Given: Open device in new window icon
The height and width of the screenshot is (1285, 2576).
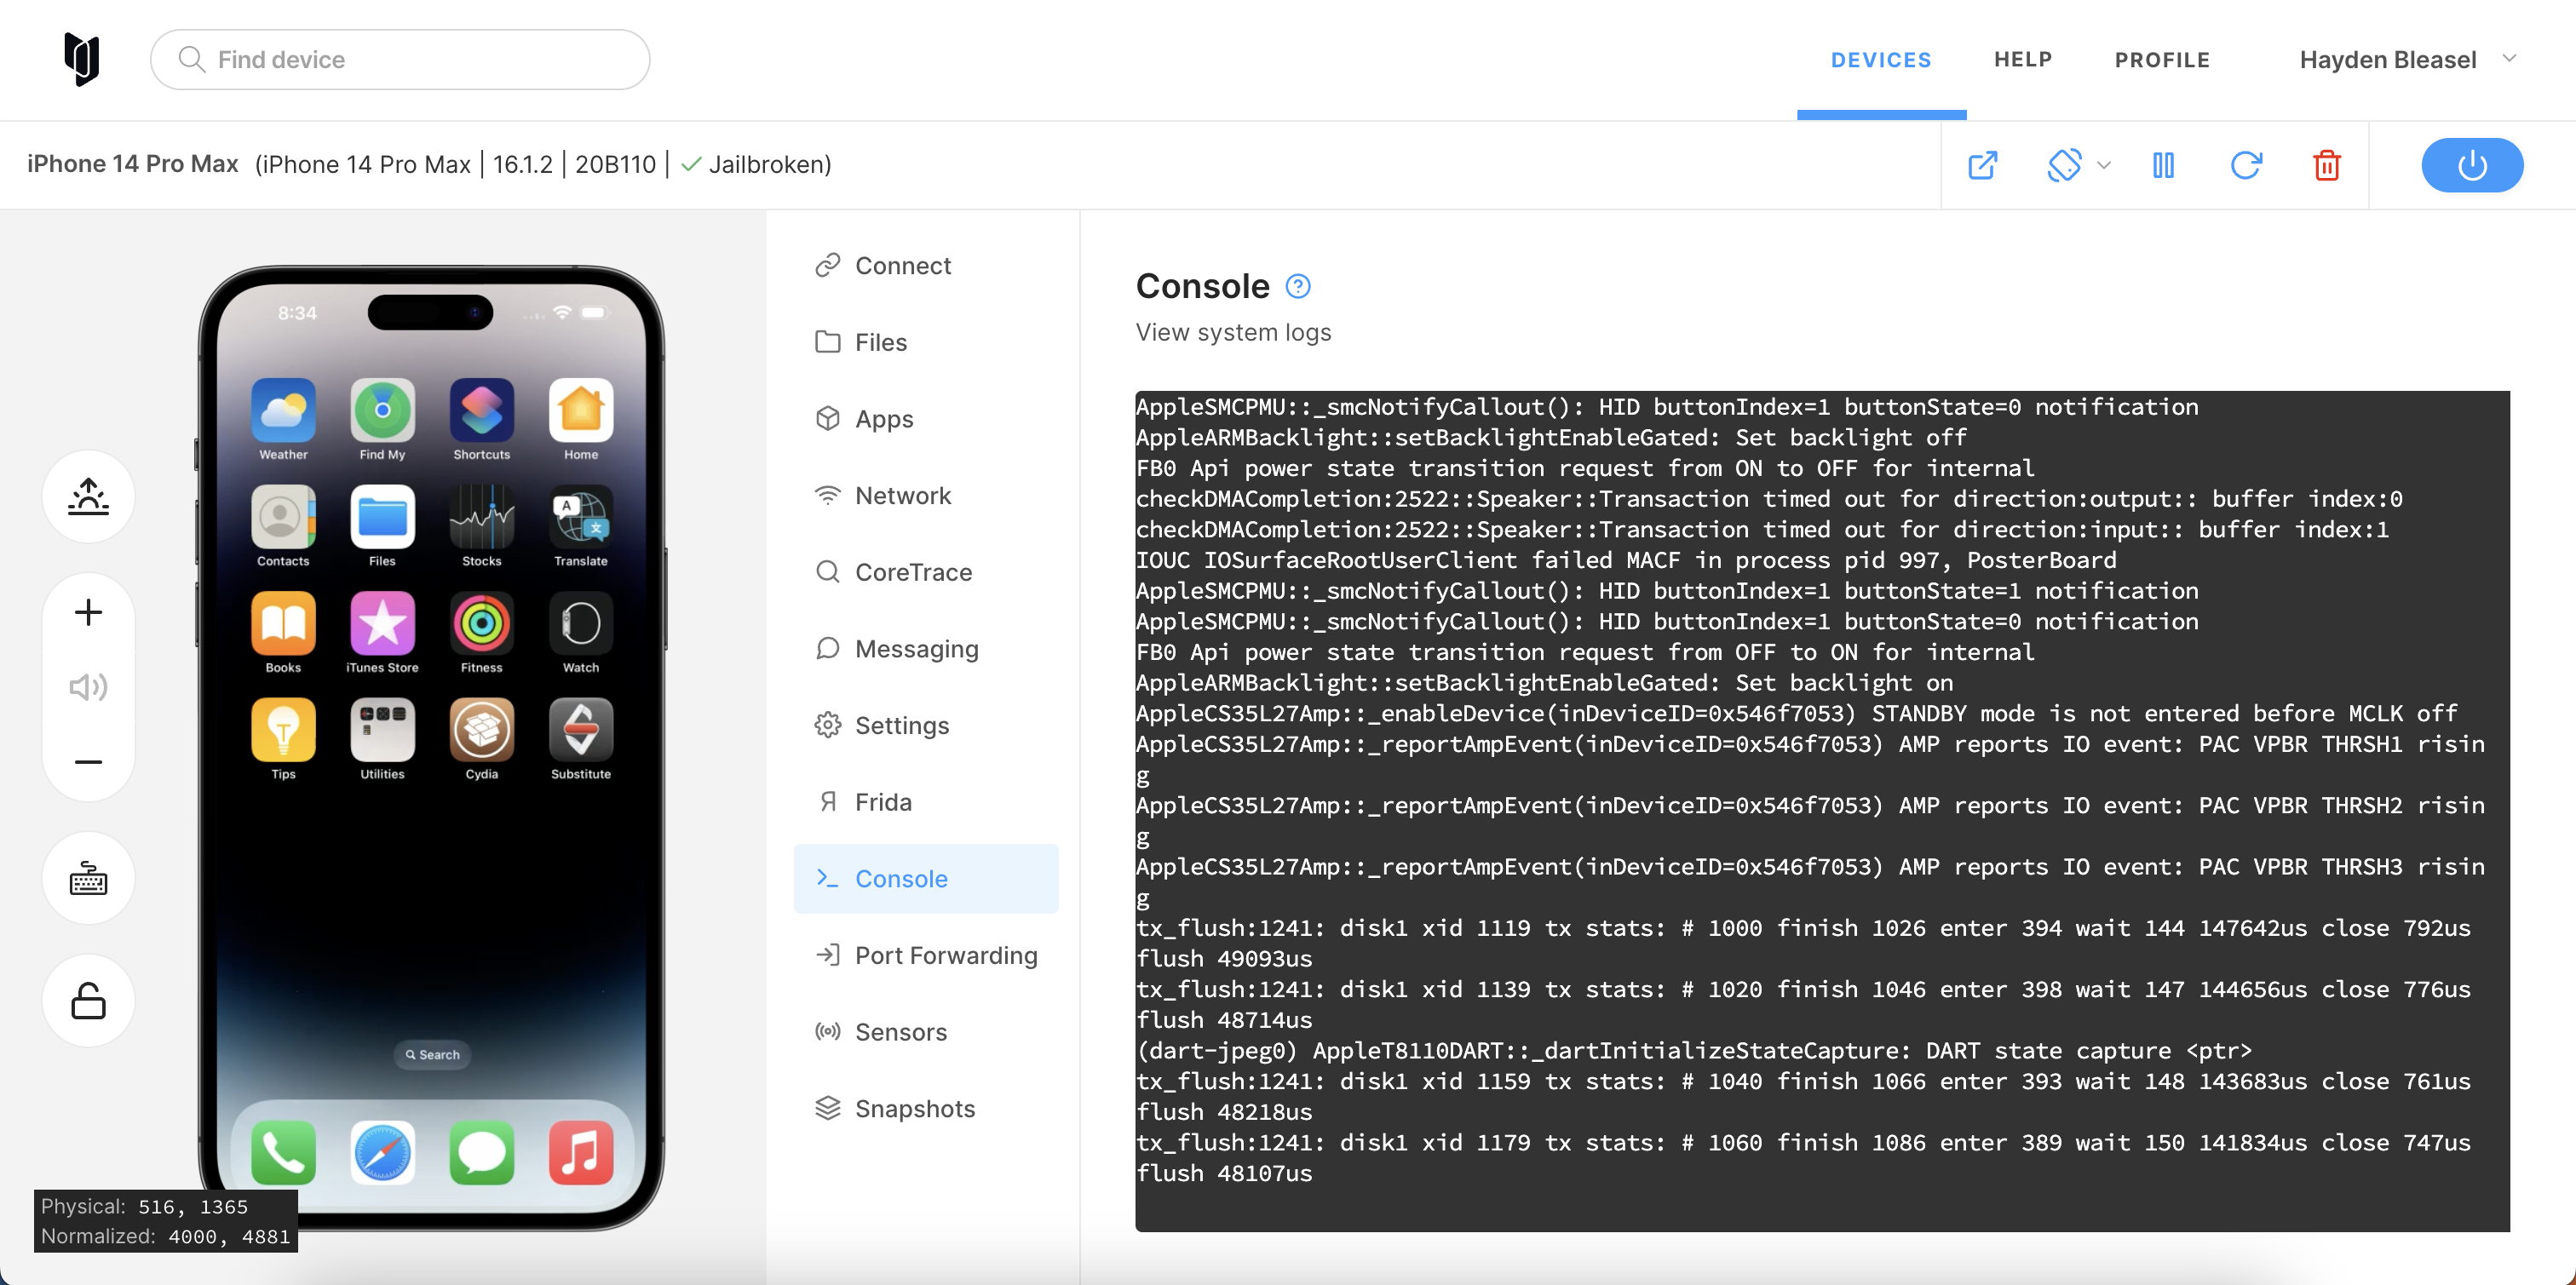Looking at the screenshot, I should coord(1982,165).
